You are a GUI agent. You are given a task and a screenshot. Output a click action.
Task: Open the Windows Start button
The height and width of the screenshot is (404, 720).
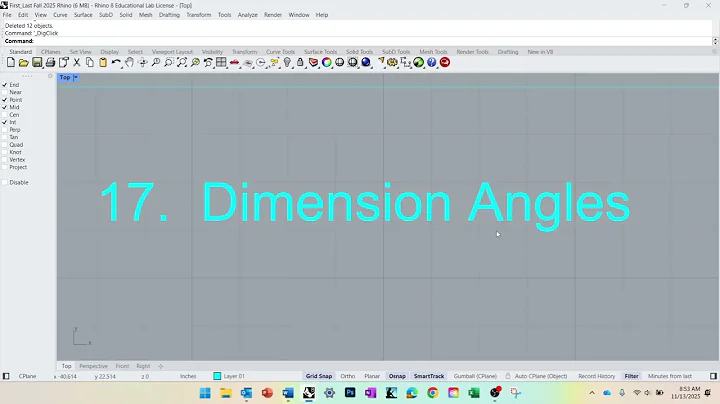205,393
